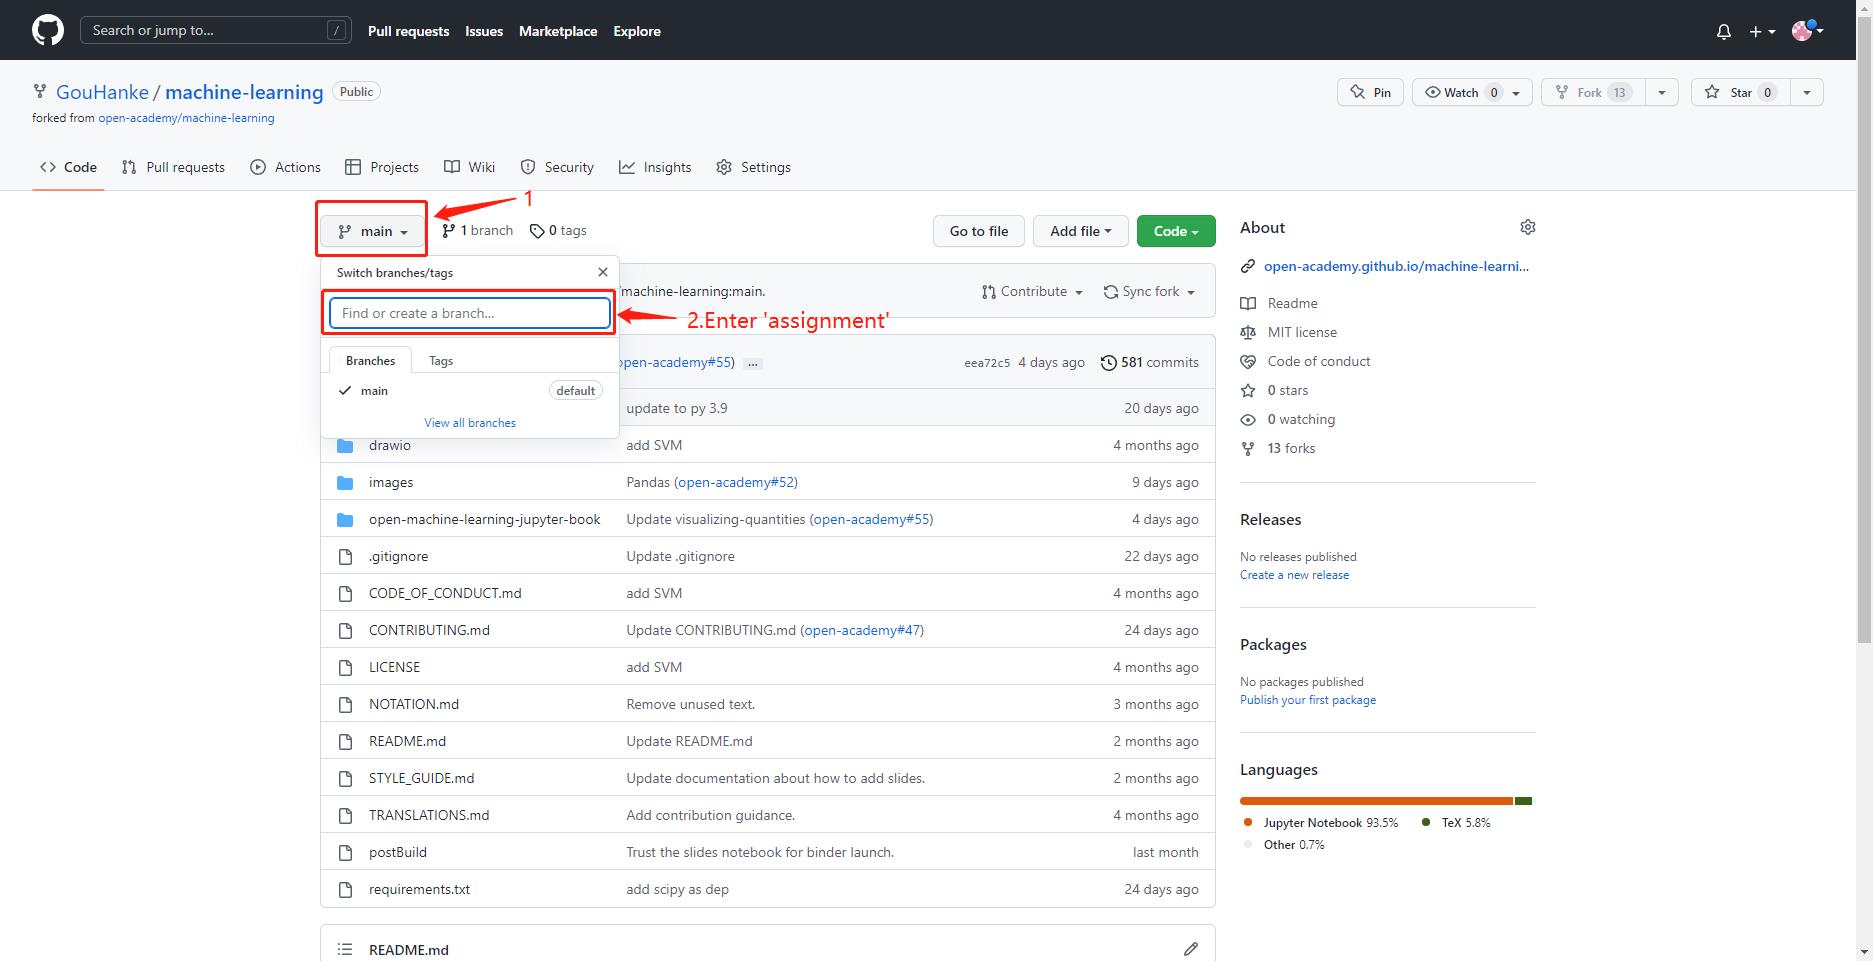1873x961 pixels.
Task: Choose the main branch entry
Action: tap(470, 391)
